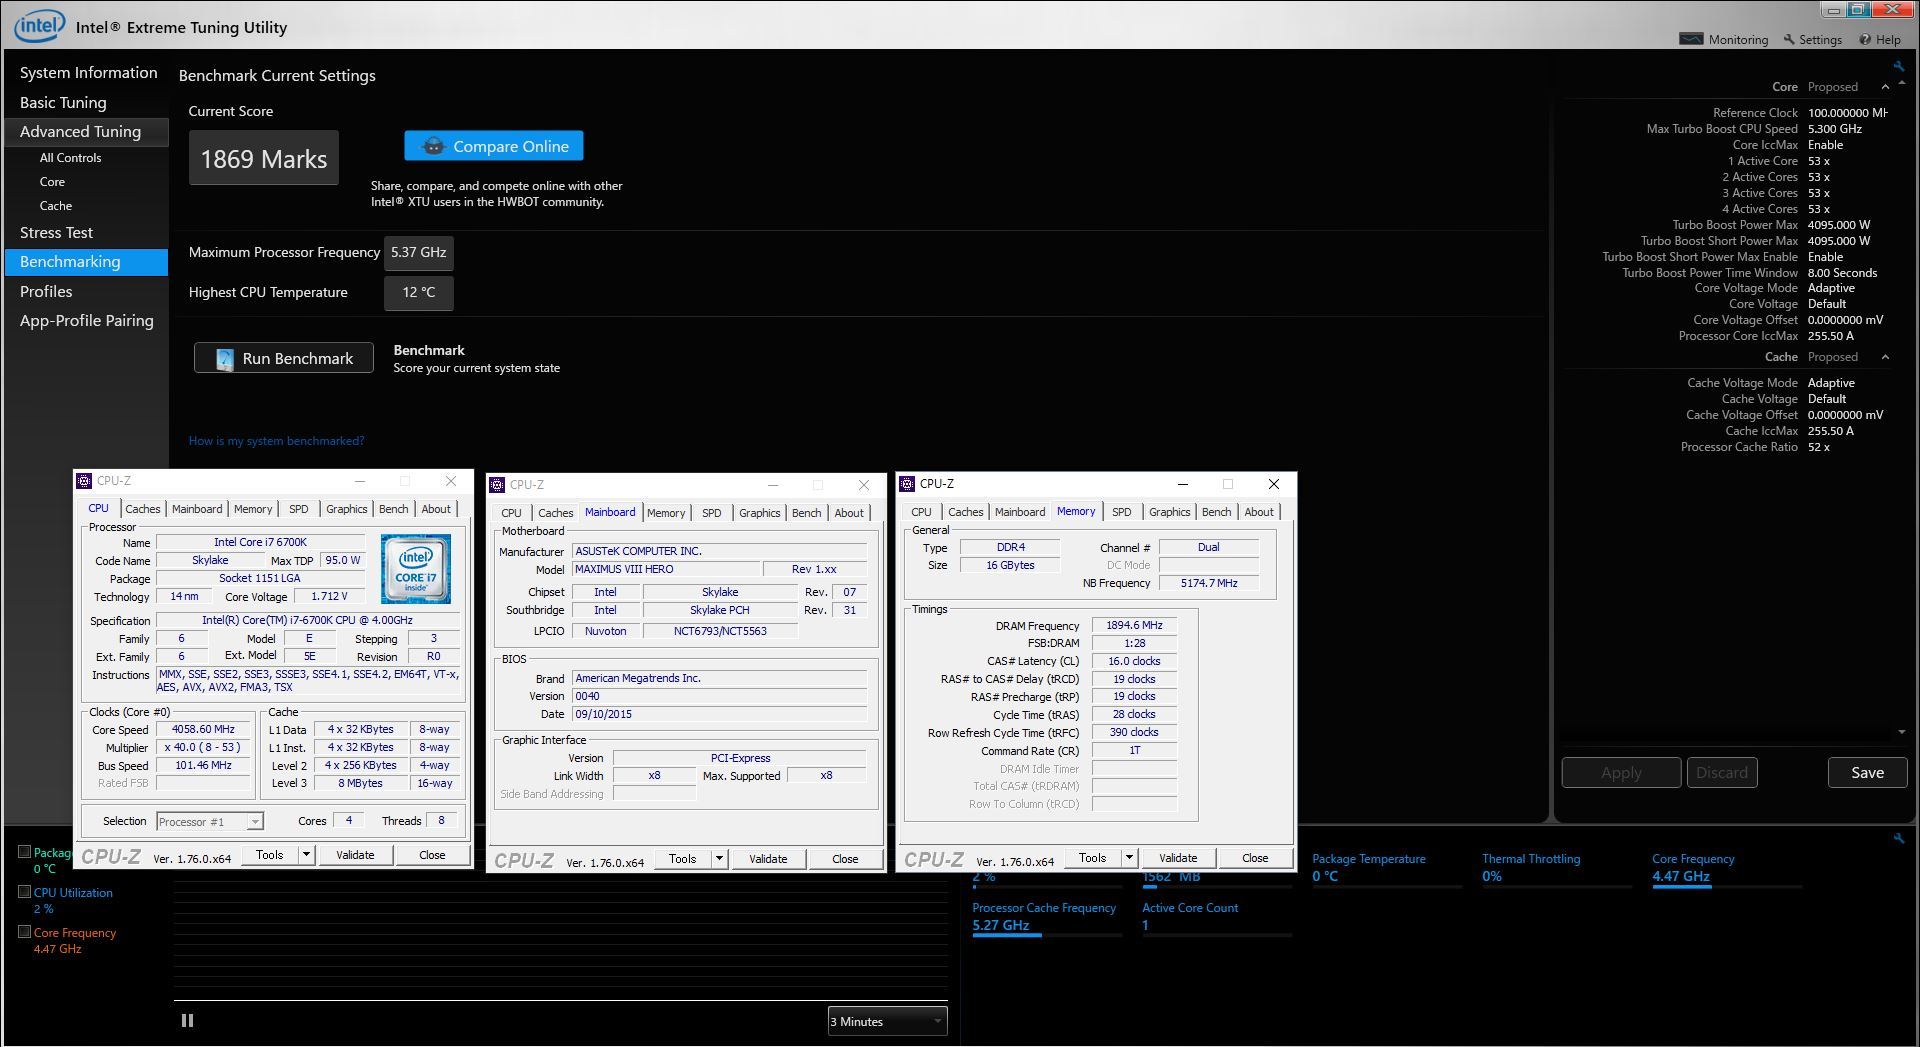This screenshot has width=1920, height=1047.
Task: Click the Intel logo in title bar
Action: coord(39,25)
